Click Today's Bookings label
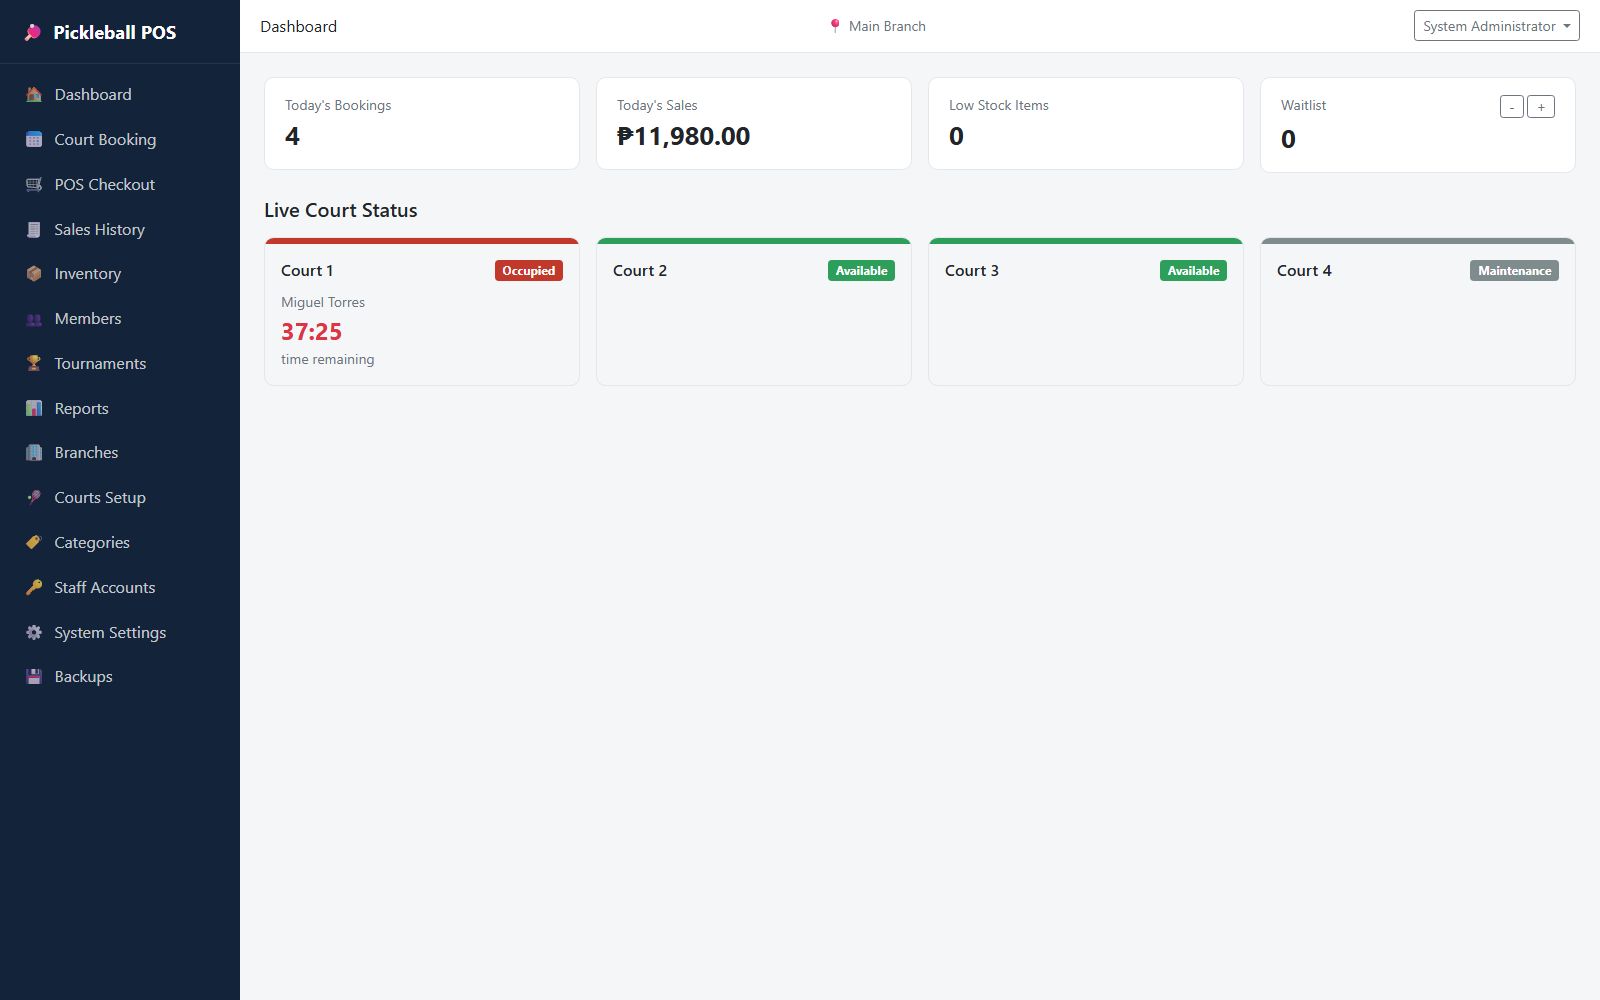Screen dimensions: 1600x1000 click(x=338, y=105)
